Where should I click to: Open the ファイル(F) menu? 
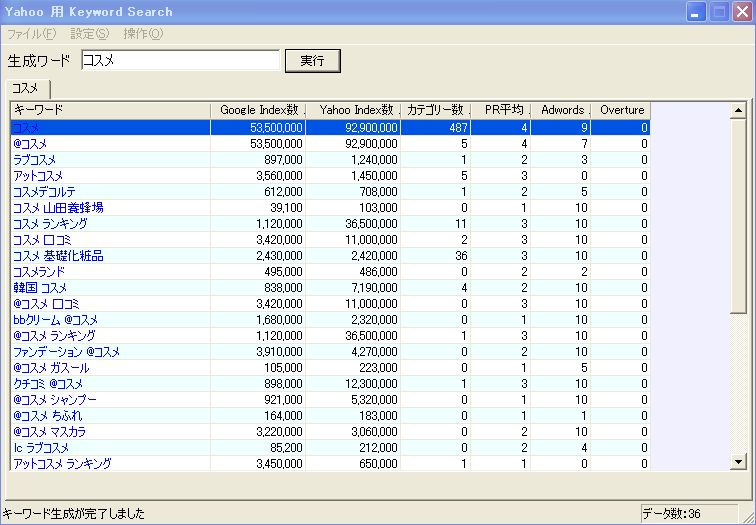(x=32, y=34)
